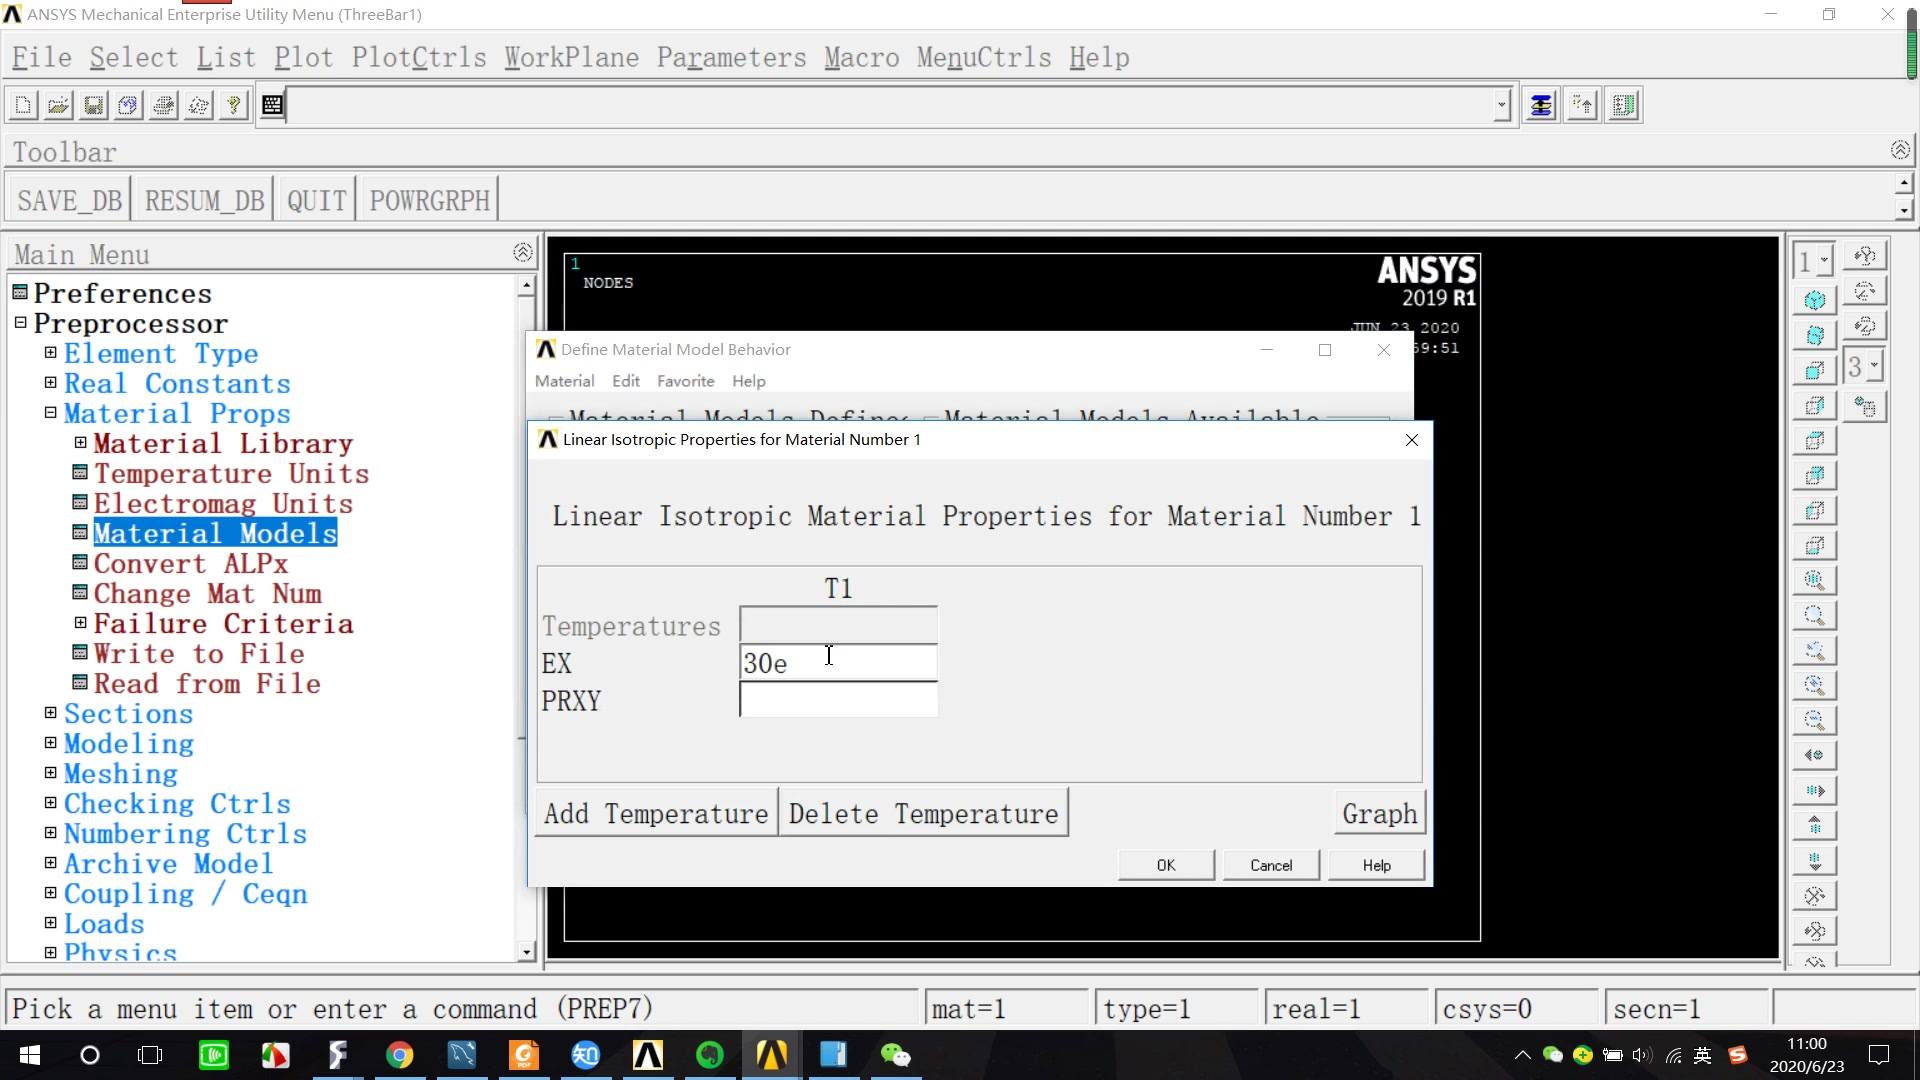Click the Windows Start button
Screen dimensions: 1920x1080
point(30,1055)
